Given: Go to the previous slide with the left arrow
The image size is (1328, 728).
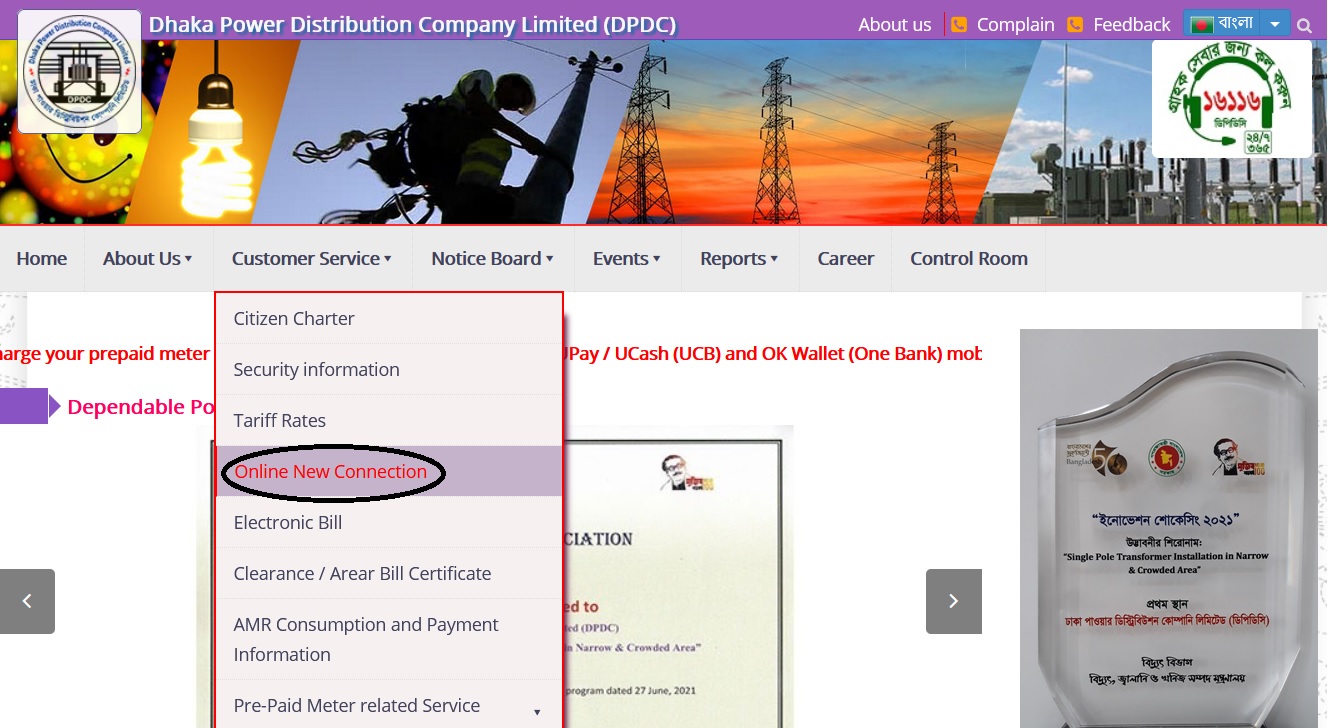Looking at the screenshot, I should [x=27, y=601].
